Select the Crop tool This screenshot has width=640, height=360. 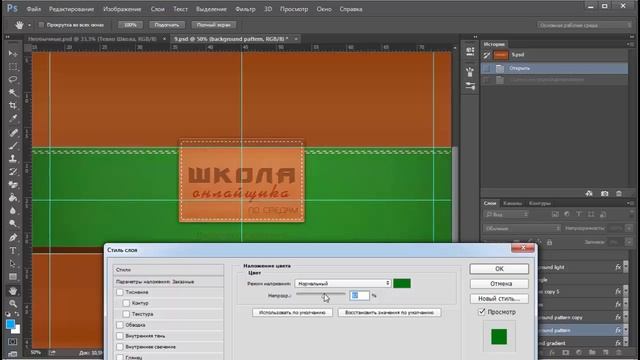tap(13, 106)
